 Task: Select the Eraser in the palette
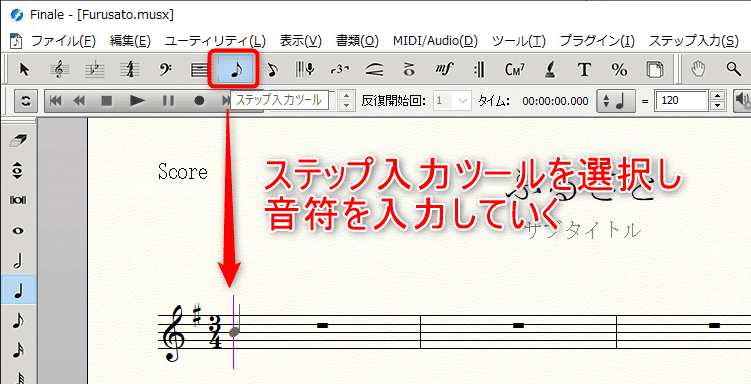coord(18,140)
